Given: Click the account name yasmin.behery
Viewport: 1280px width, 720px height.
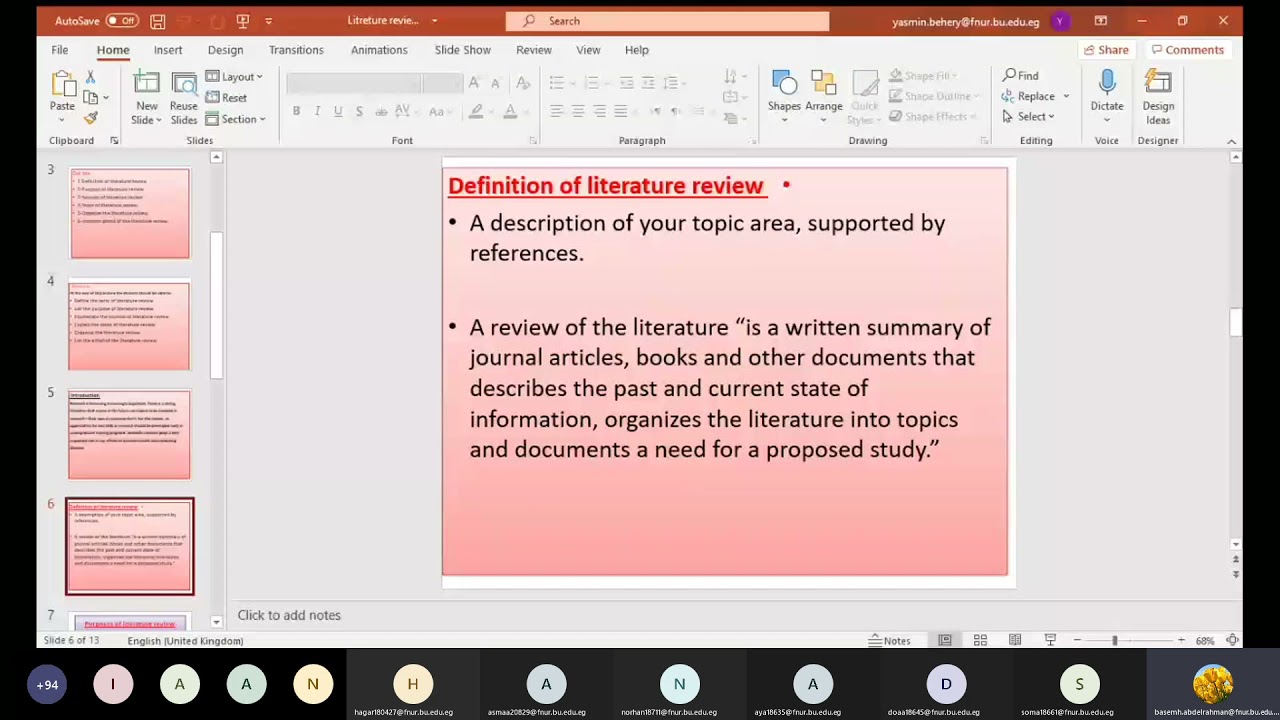Looking at the screenshot, I should pos(965,21).
